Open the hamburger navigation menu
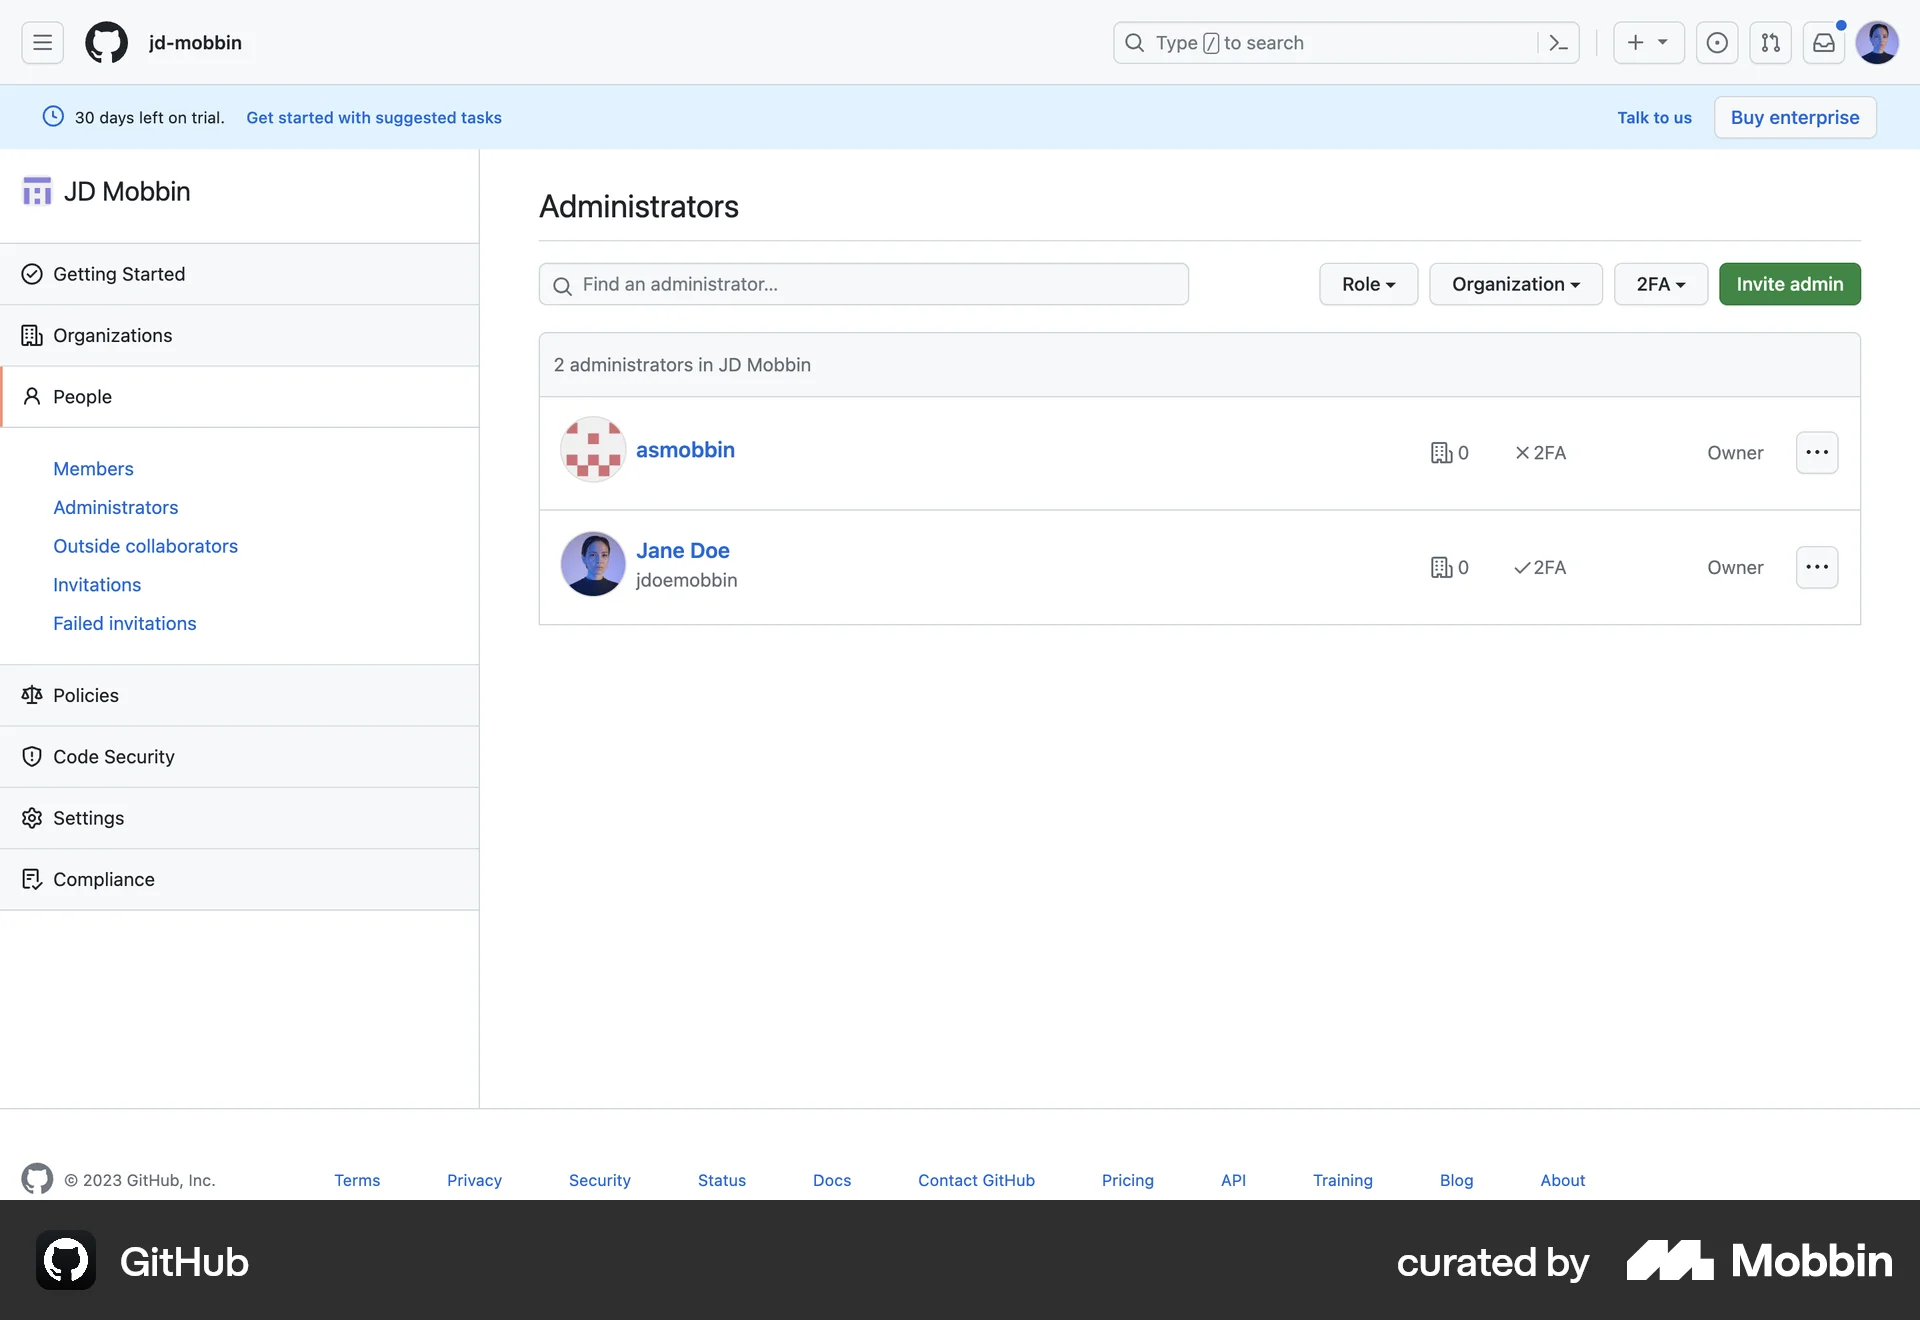This screenshot has height=1320, width=1920. (x=40, y=42)
